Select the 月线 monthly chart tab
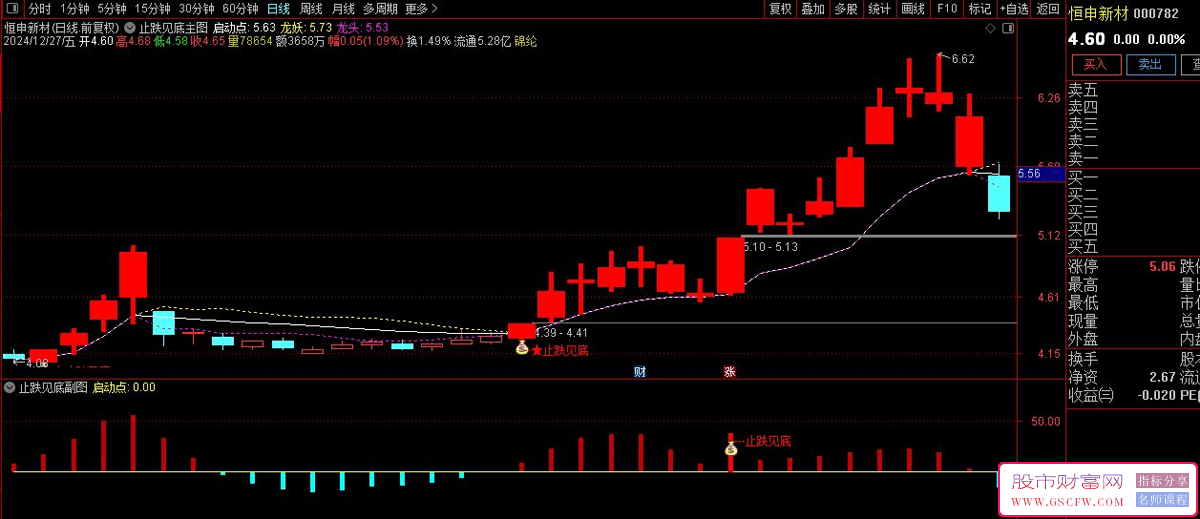The image size is (1200, 519). pyautogui.click(x=343, y=9)
